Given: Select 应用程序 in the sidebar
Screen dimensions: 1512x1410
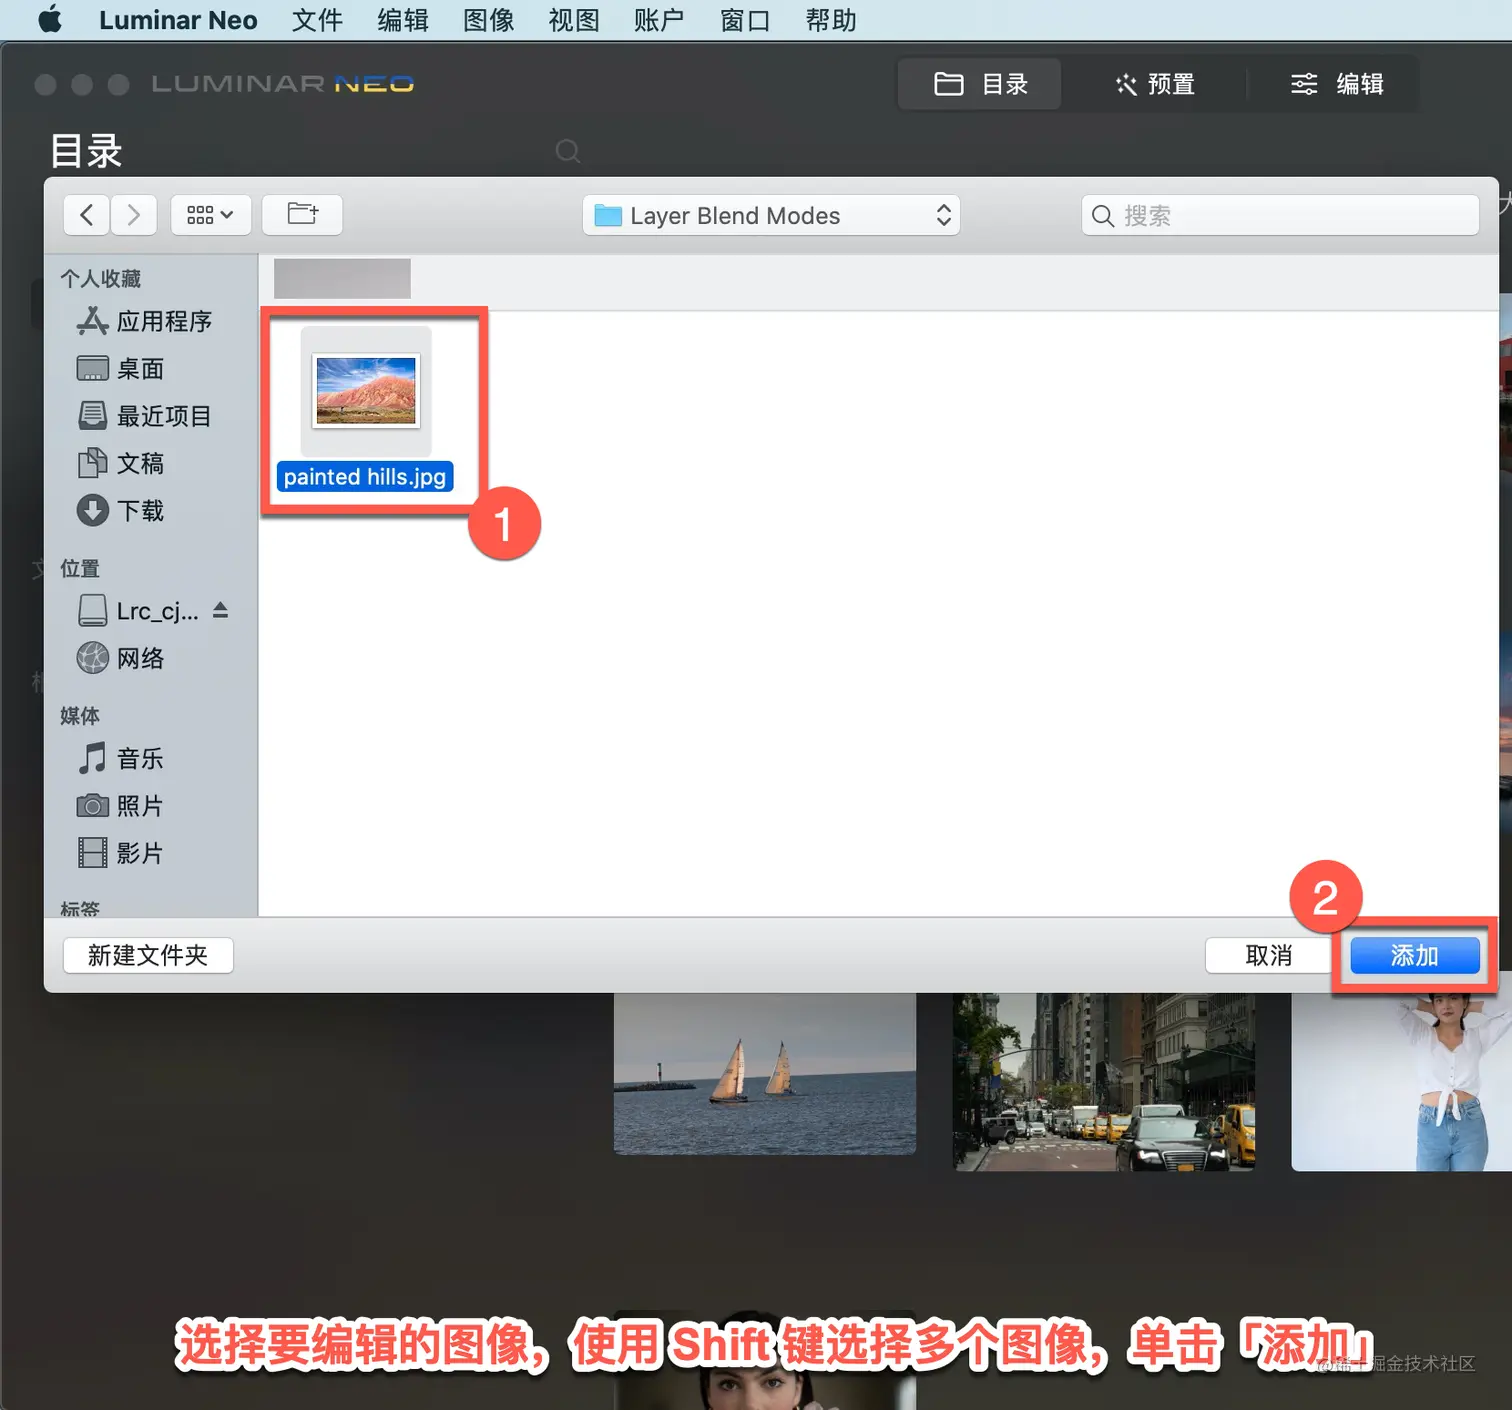Looking at the screenshot, I should click(145, 321).
